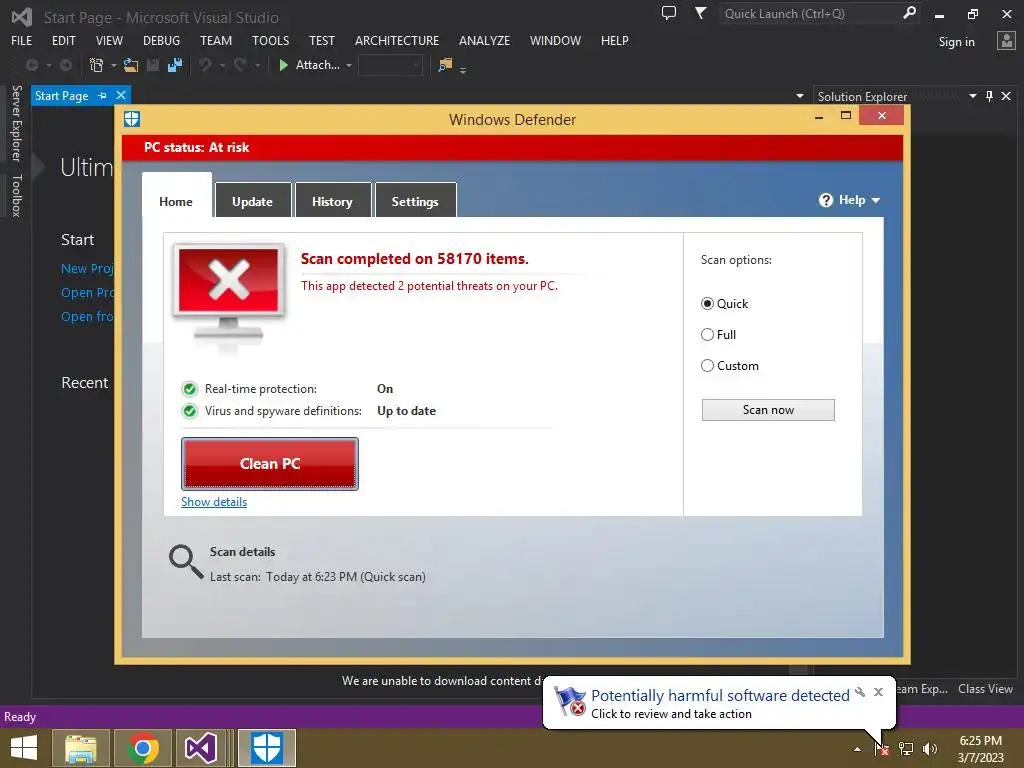The width and height of the screenshot is (1024, 768).
Task: Click the Action Center flag icon in system tray
Action: click(x=882, y=748)
